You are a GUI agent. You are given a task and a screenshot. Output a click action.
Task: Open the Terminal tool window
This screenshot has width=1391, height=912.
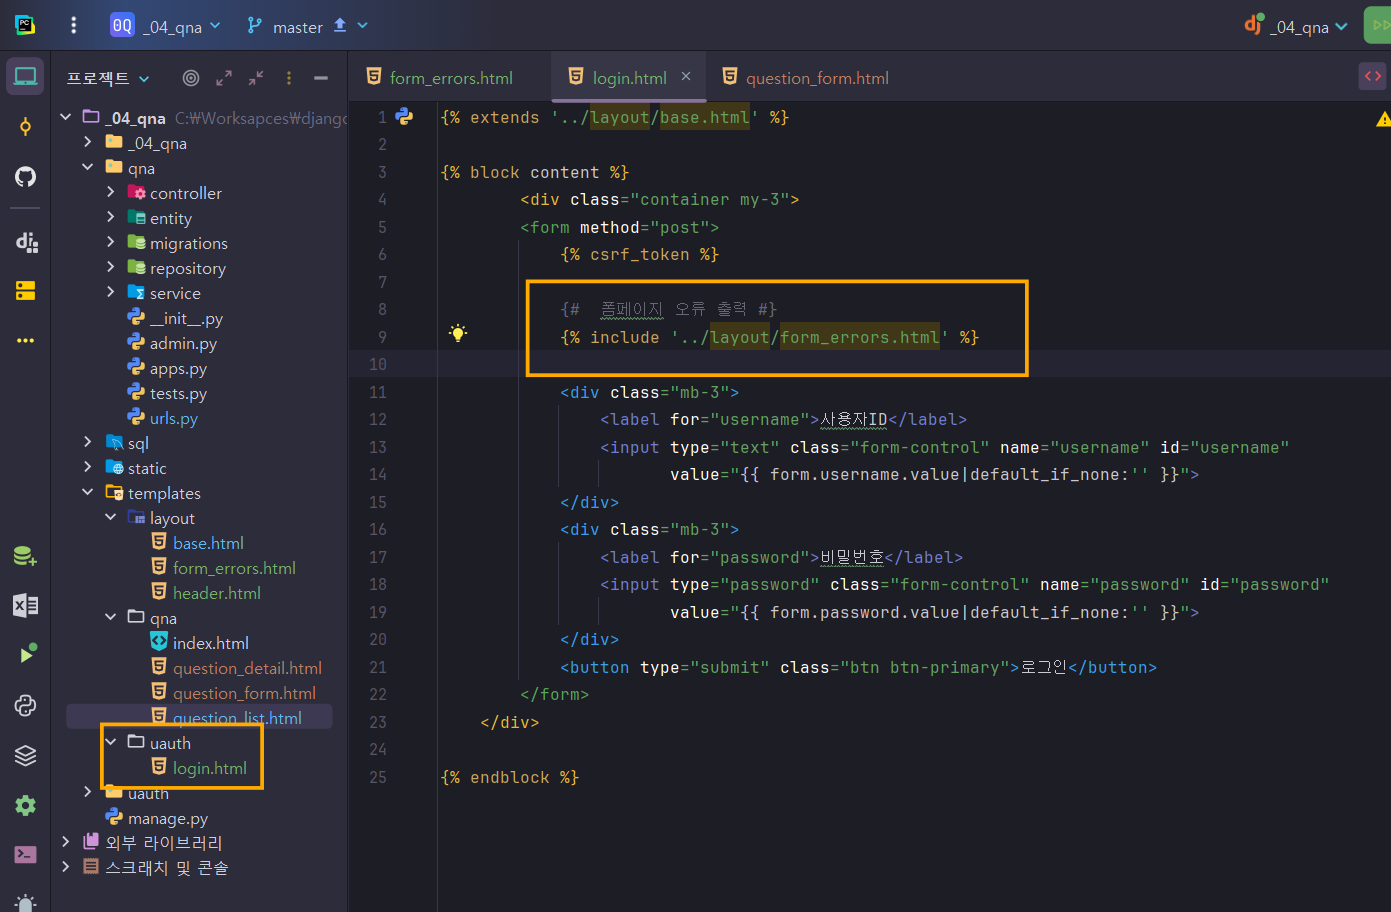pos(25,854)
